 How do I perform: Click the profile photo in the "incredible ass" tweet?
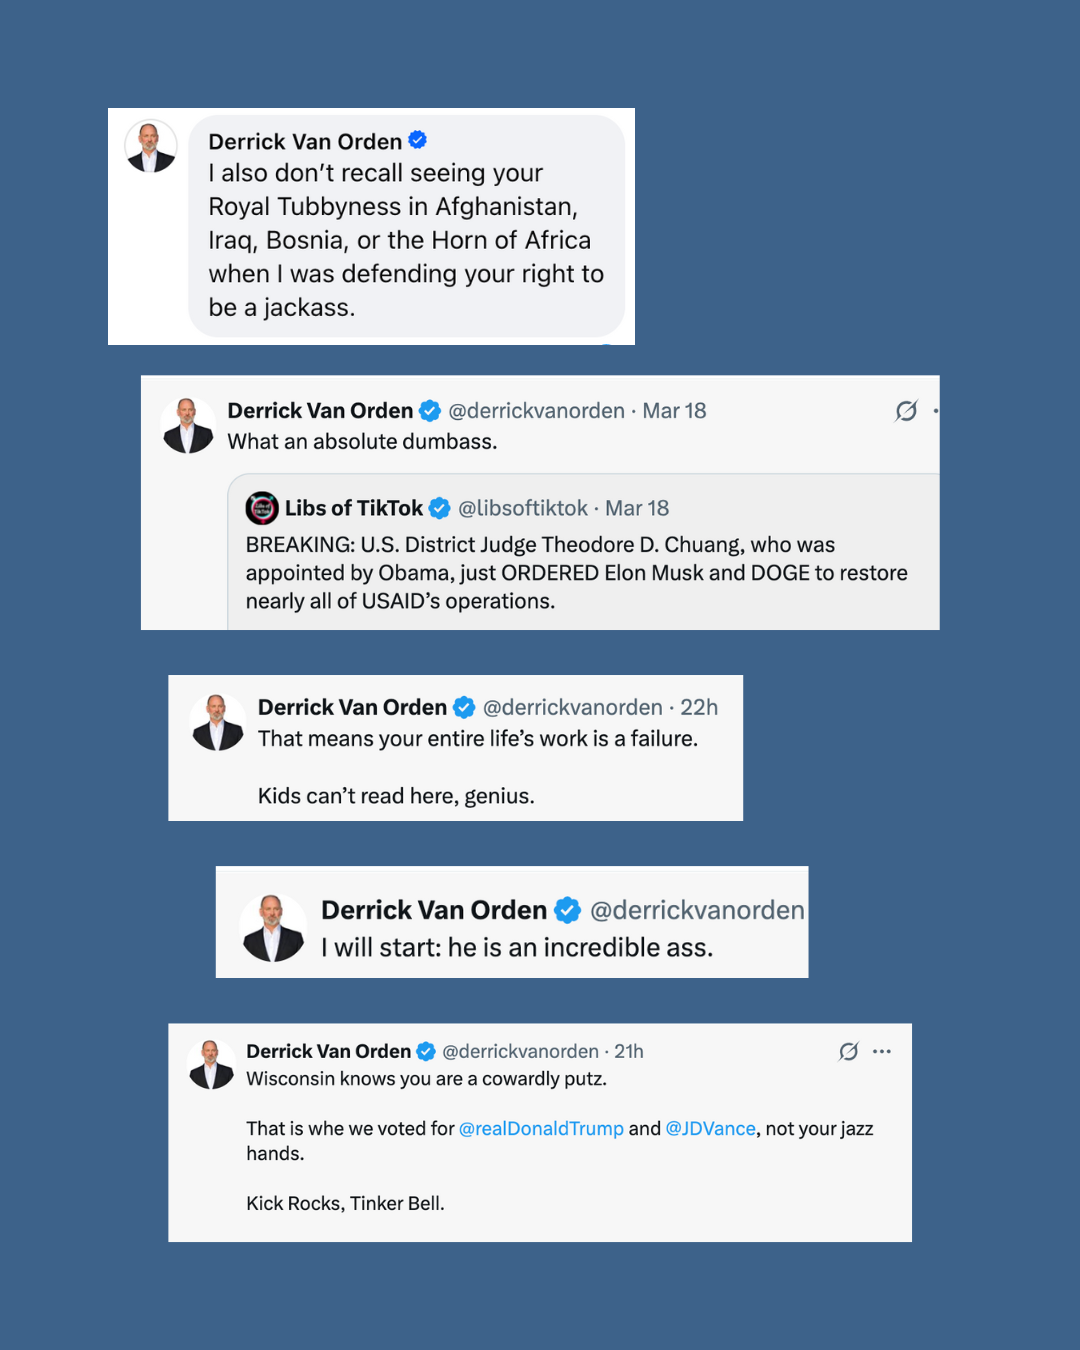pos(273,928)
